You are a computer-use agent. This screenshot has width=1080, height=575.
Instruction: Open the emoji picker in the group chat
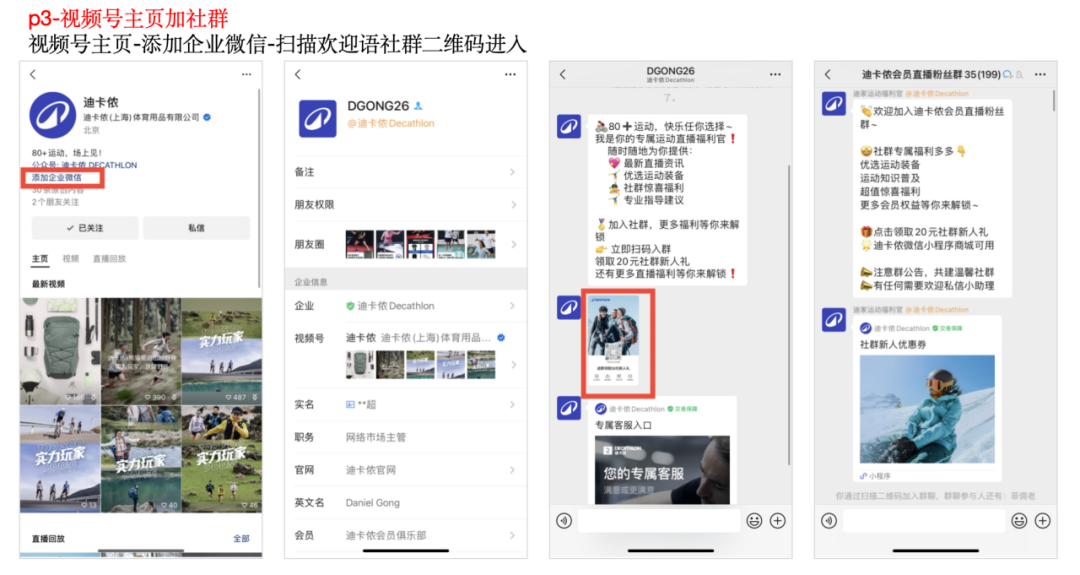coord(1019,521)
